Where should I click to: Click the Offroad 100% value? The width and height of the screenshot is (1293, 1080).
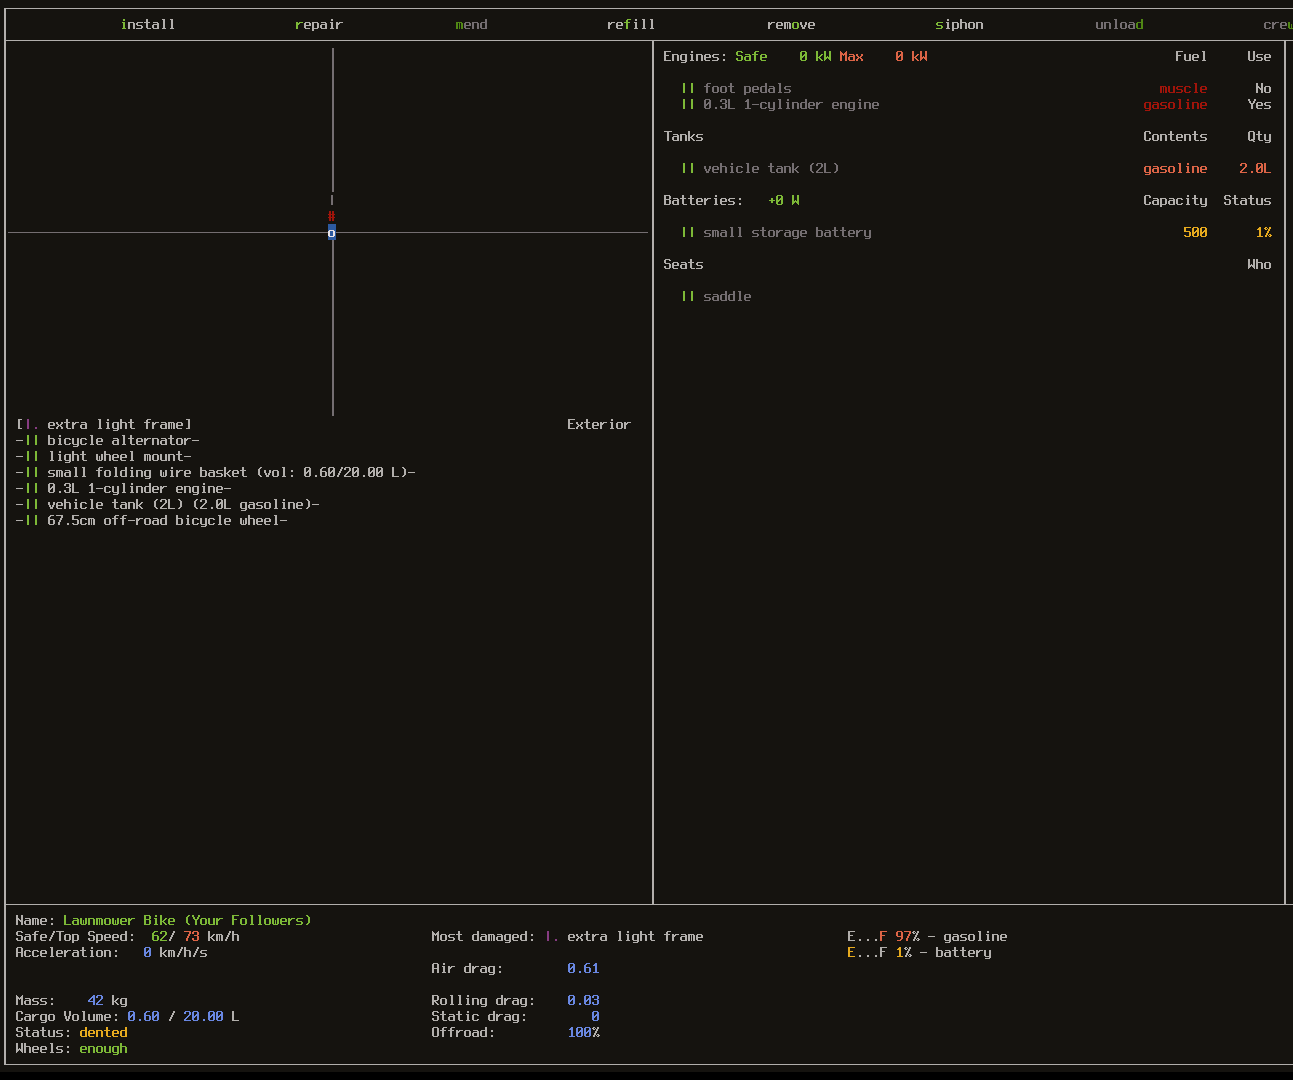pos(583,1033)
